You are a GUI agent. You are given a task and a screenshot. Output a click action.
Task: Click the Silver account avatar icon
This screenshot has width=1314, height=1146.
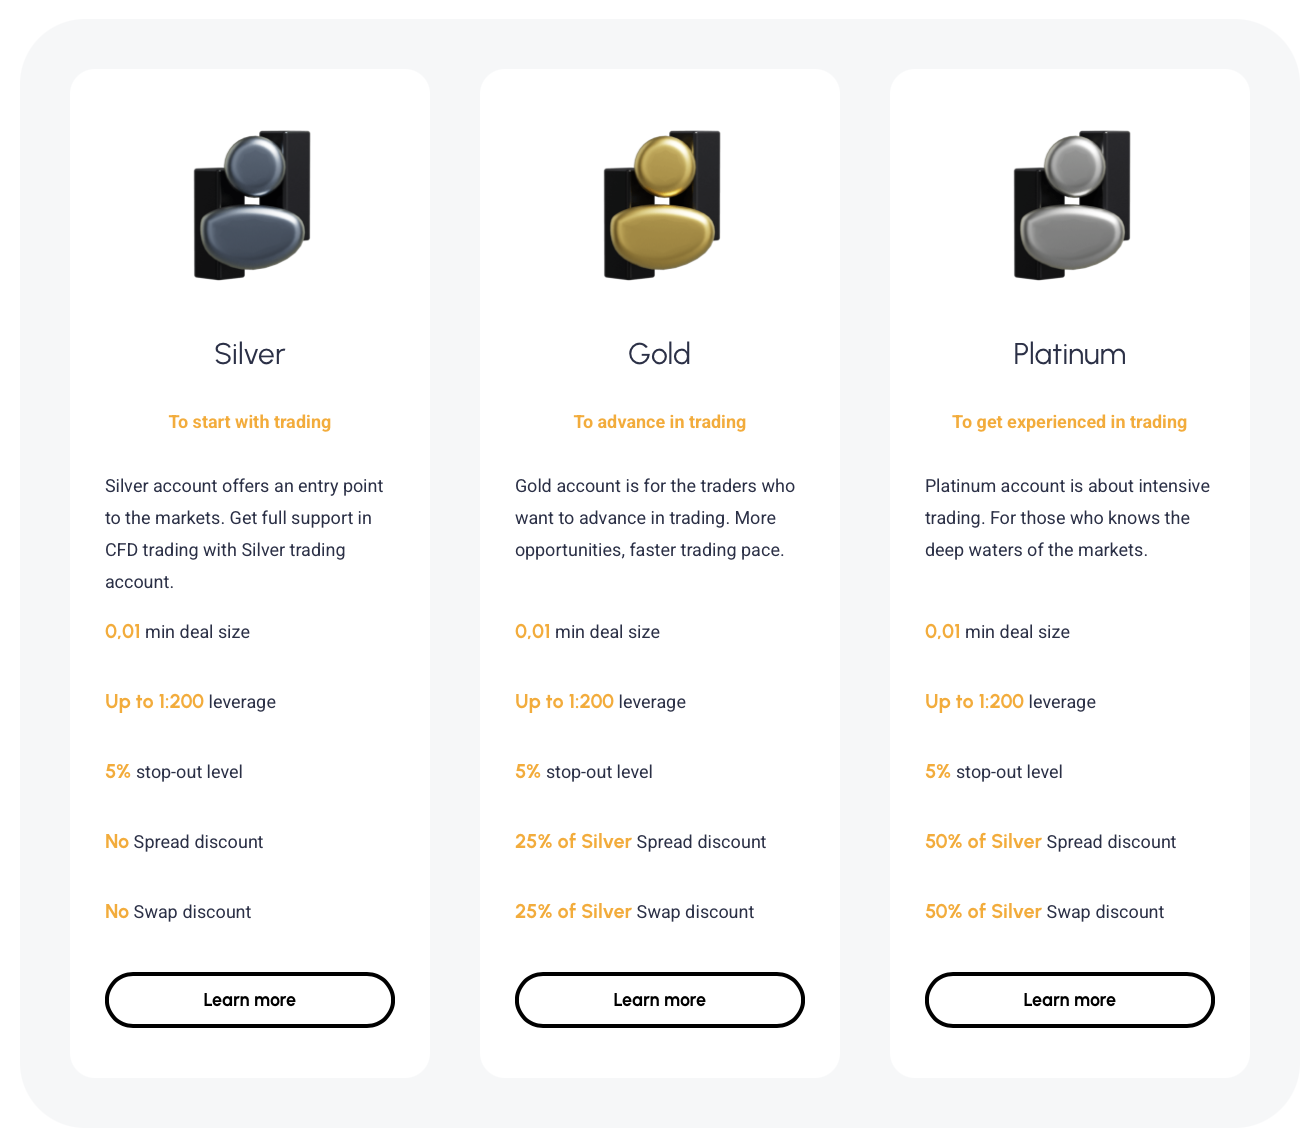[251, 204]
